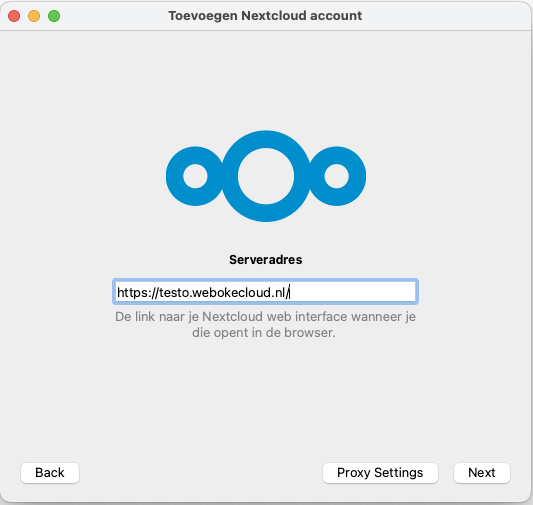Click the Nextcloud logo
The width and height of the screenshot is (533, 505).
pyautogui.click(x=266, y=176)
